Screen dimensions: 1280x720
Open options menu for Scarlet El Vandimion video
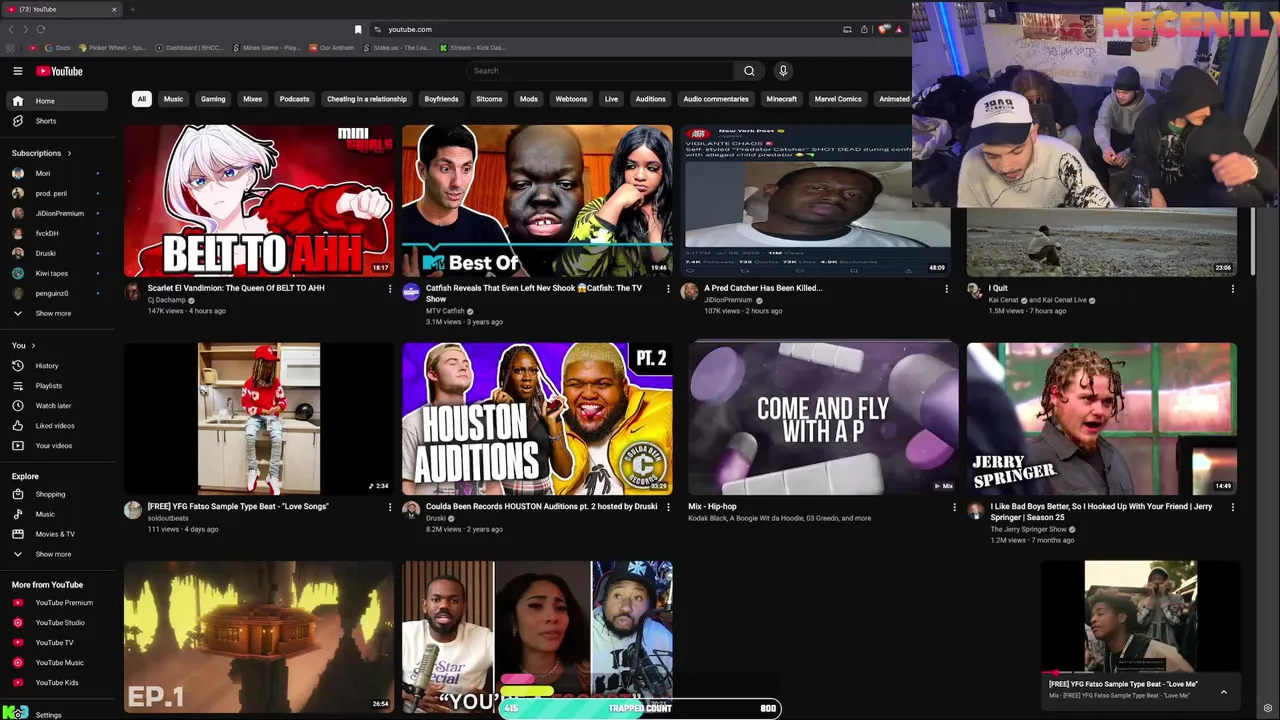click(390, 289)
